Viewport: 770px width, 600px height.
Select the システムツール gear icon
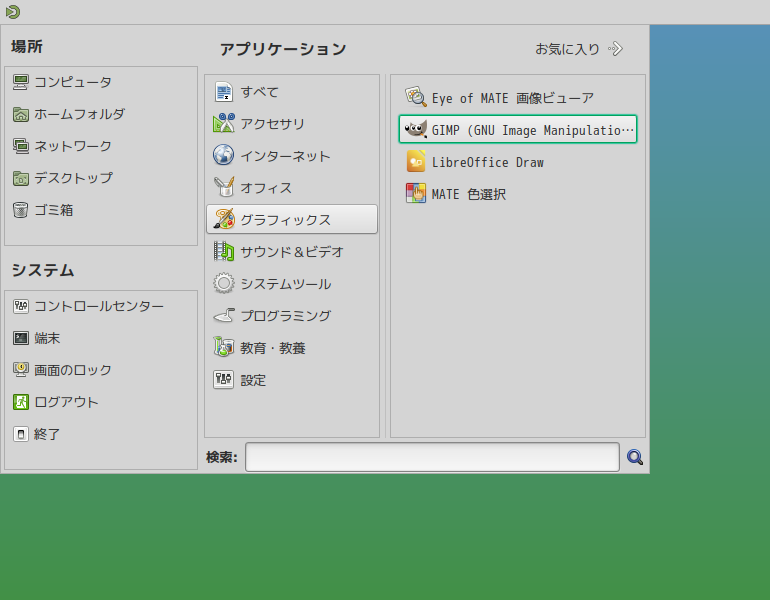click(223, 283)
